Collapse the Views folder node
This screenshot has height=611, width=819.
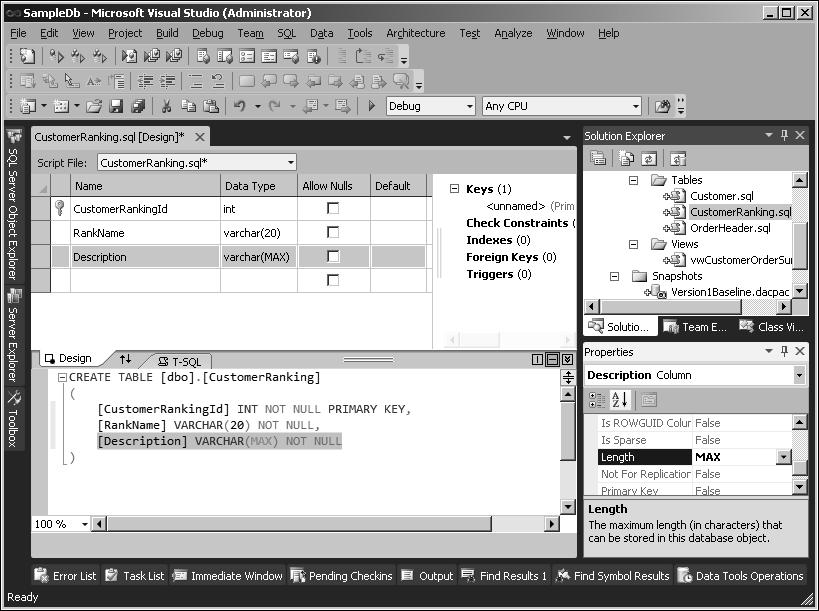pos(634,244)
